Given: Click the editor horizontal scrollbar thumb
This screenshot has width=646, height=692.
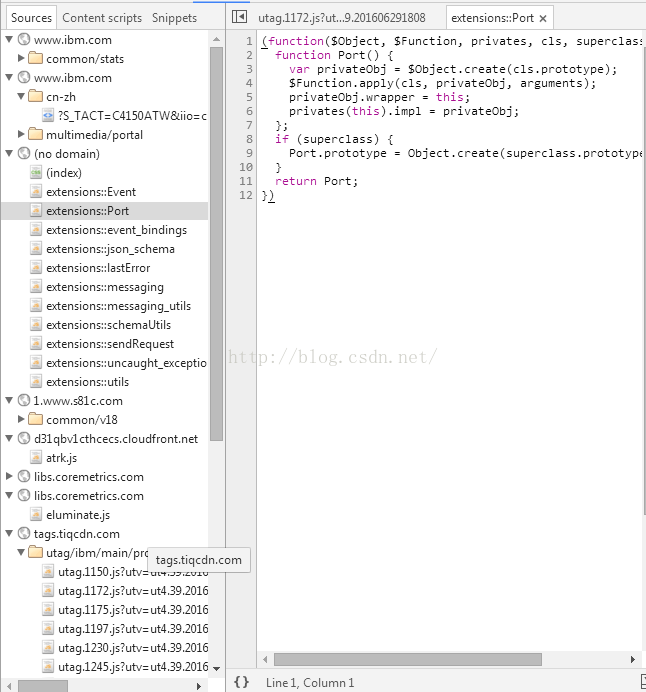Looking at the screenshot, I should (408, 659).
